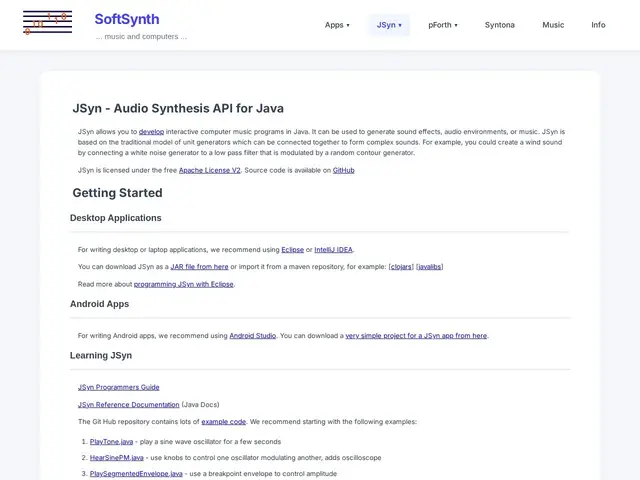Image resolution: width=640 pixels, height=480 pixels.
Task: Open the Android Studio link
Action: pos(253,336)
